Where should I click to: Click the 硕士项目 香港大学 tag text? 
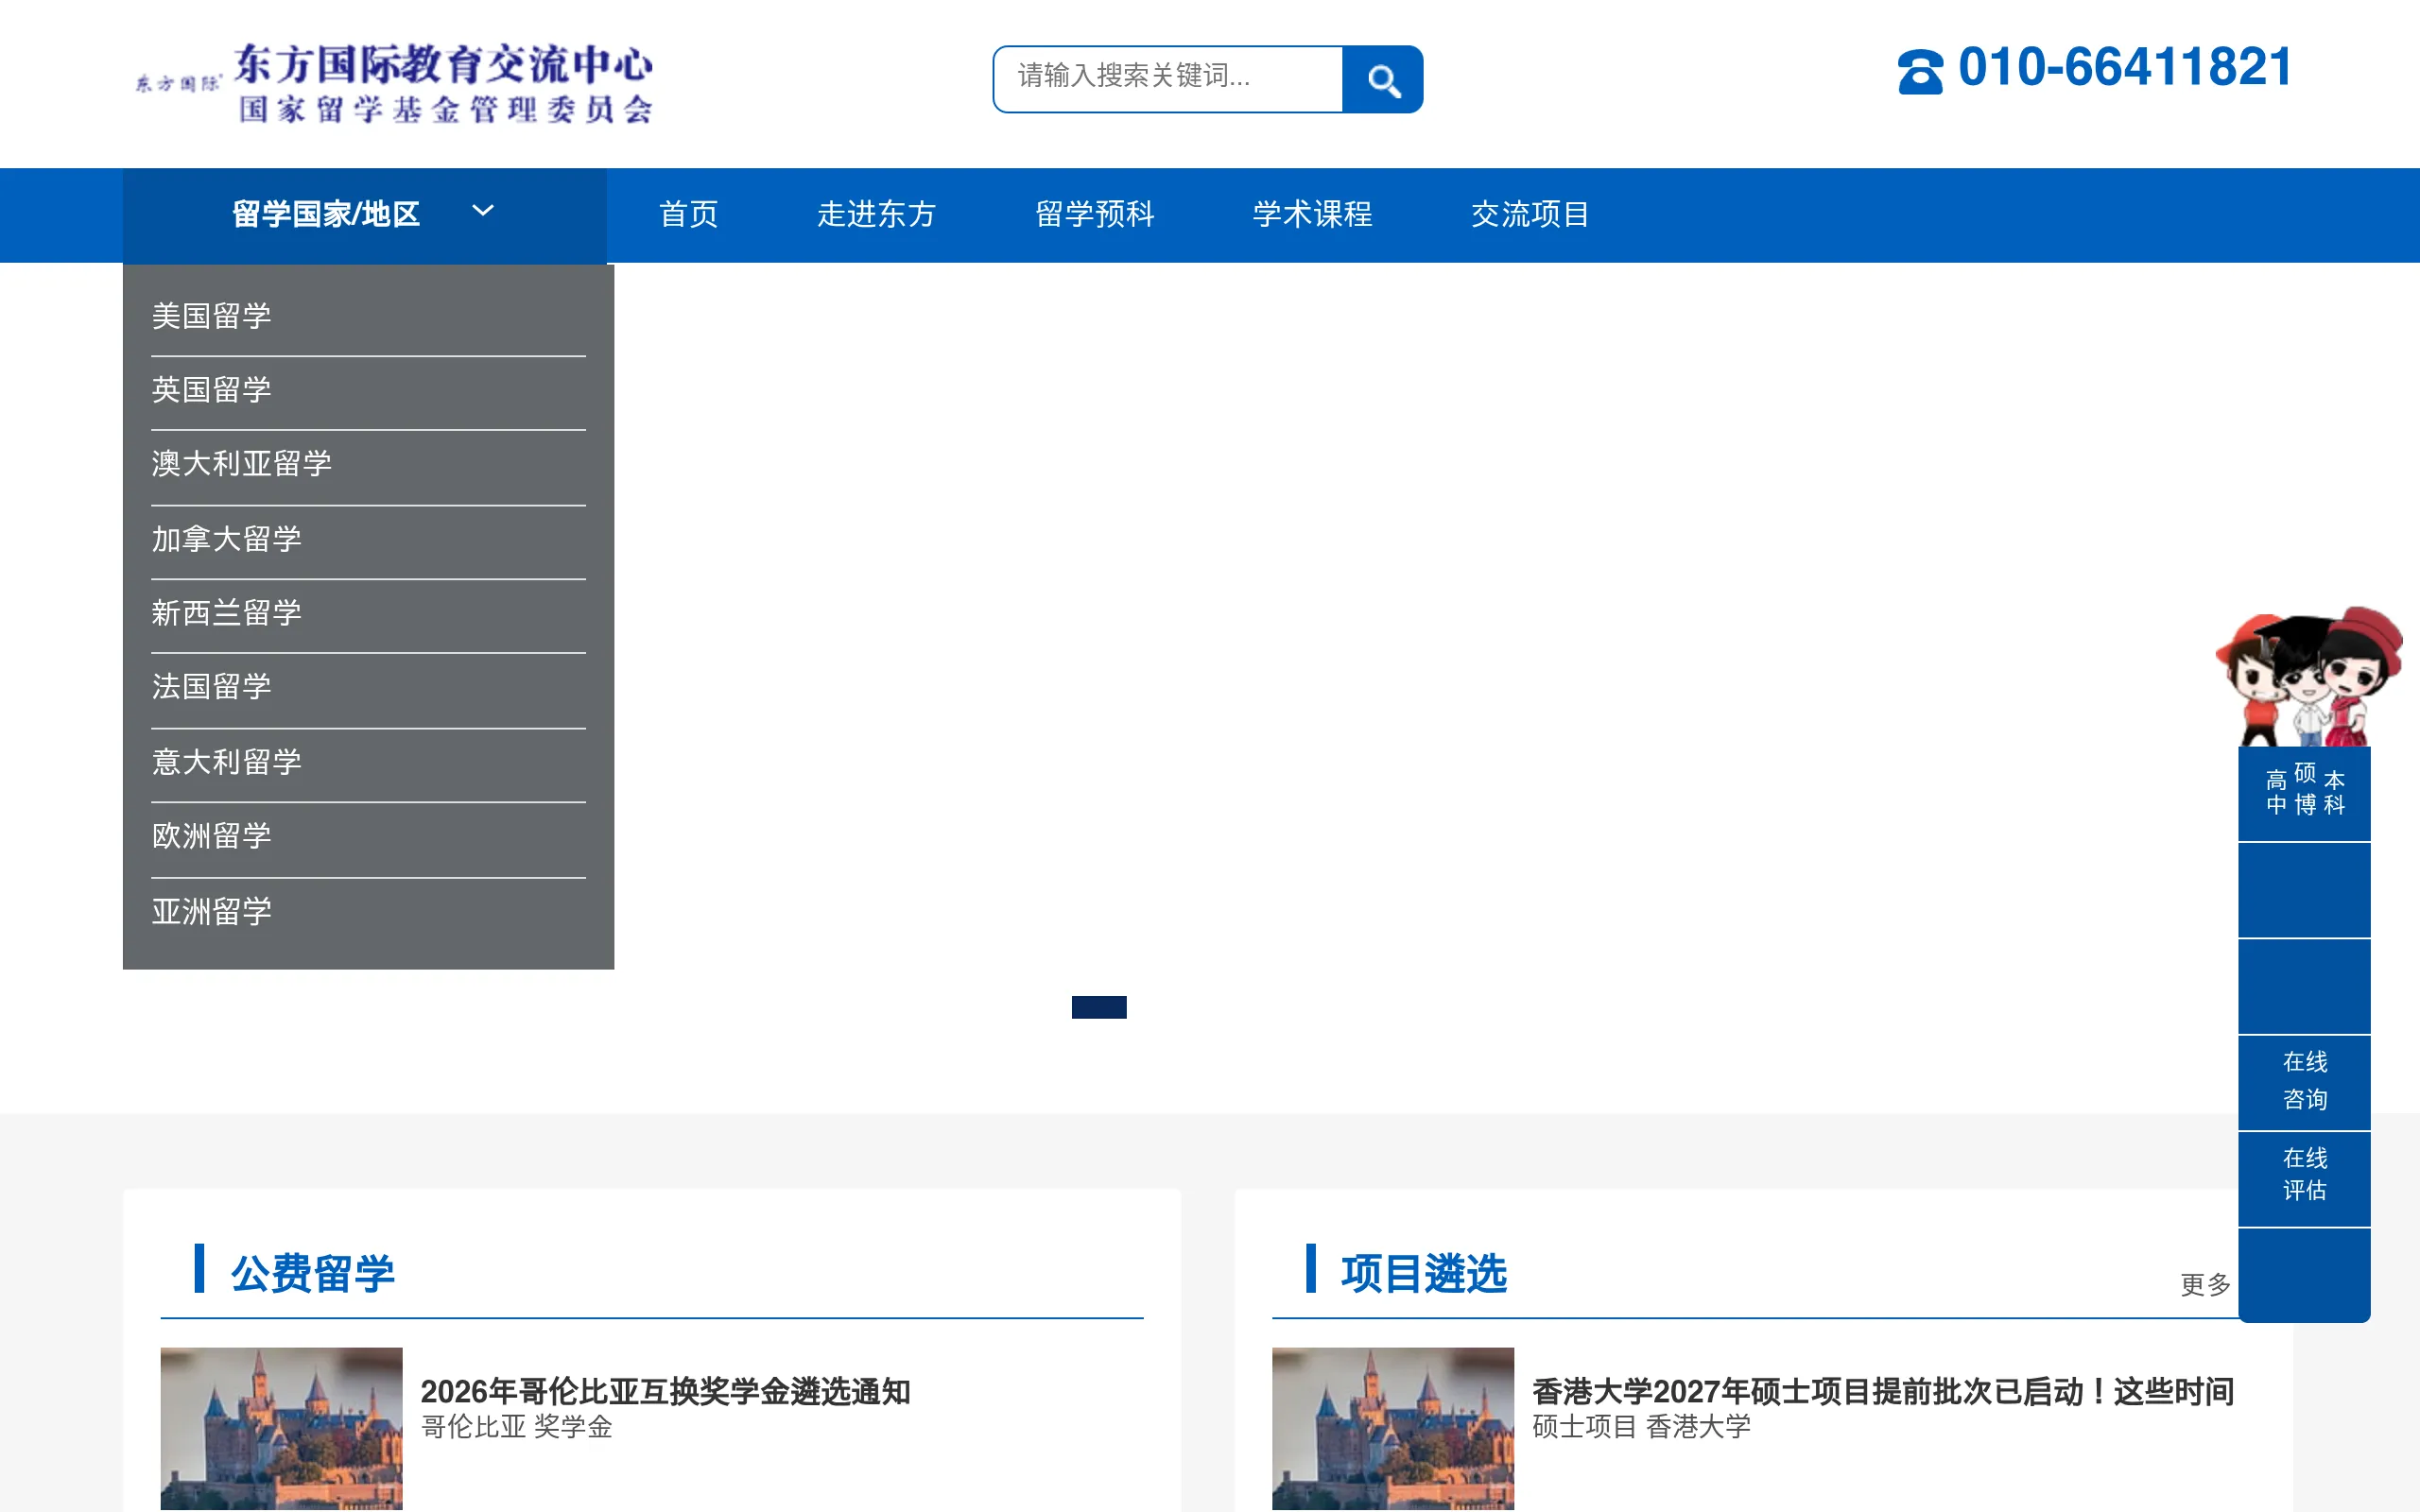[1641, 1427]
